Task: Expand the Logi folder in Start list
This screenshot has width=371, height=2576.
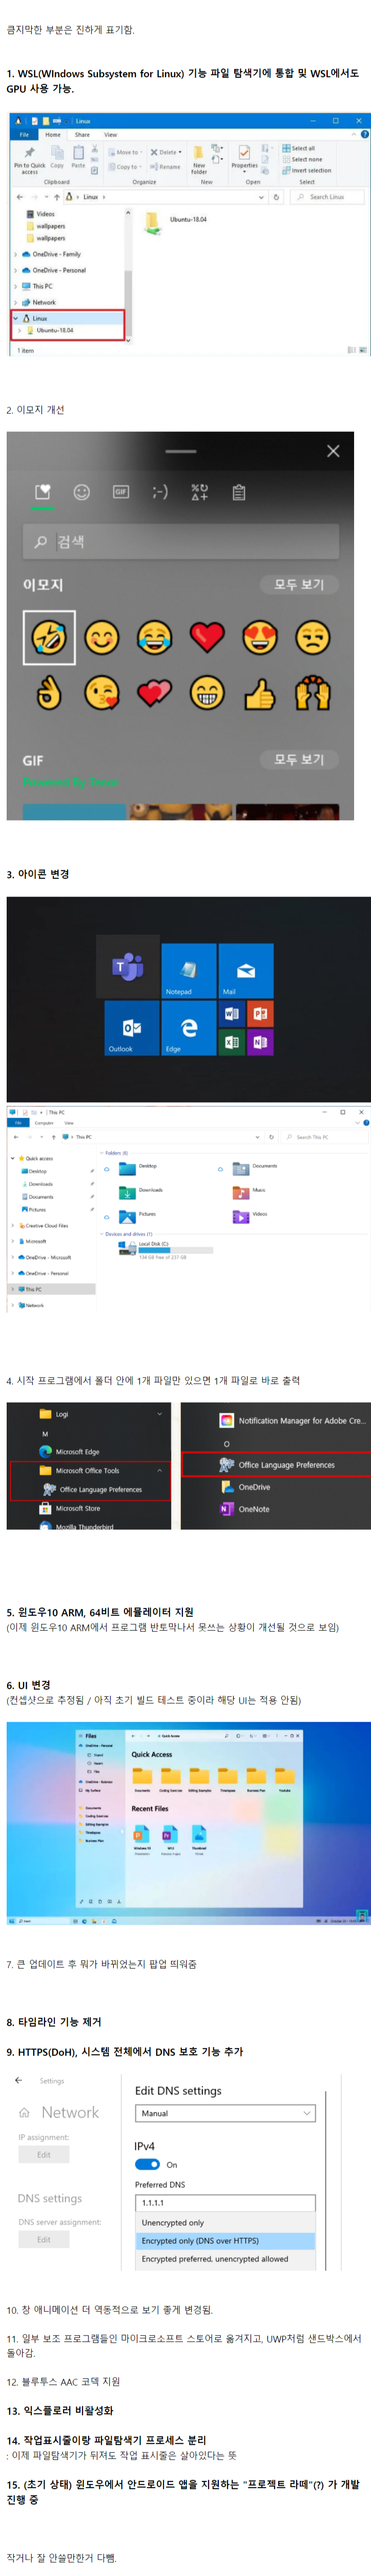Action: point(159,1413)
